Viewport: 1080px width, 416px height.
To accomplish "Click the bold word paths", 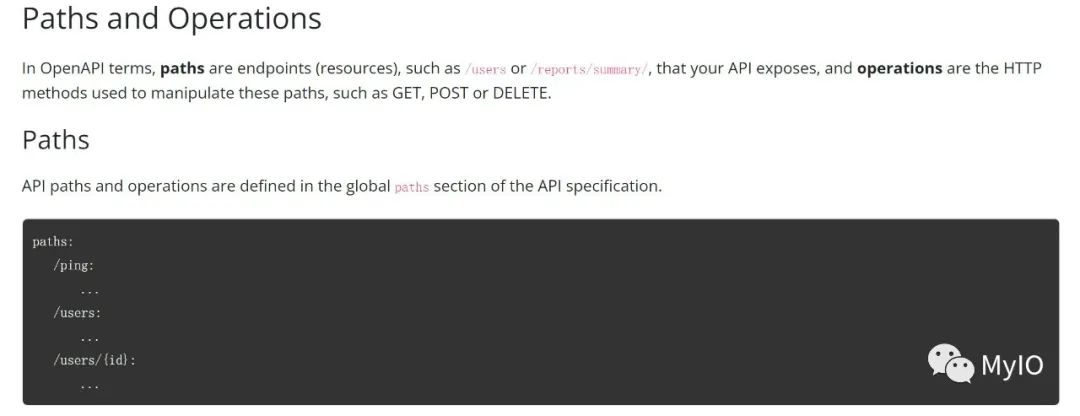I will click(183, 69).
